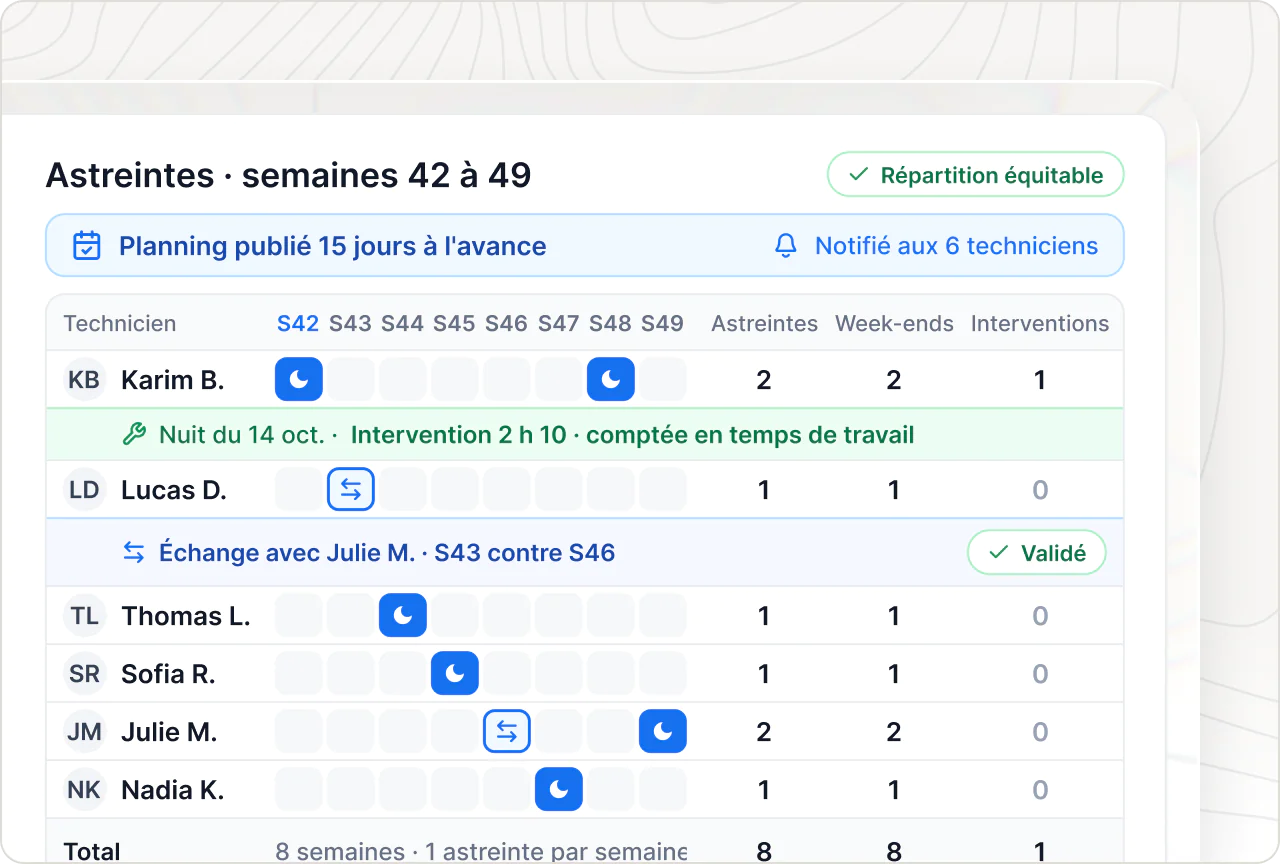Screen dimensions: 1280x864
Task: Select the name Lucas D.
Action: pyautogui.click(x=174, y=490)
